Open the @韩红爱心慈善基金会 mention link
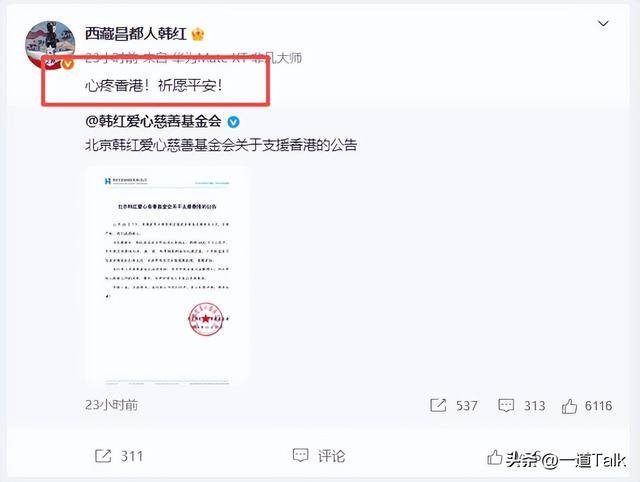This screenshot has height=482, width=640. click(153, 121)
